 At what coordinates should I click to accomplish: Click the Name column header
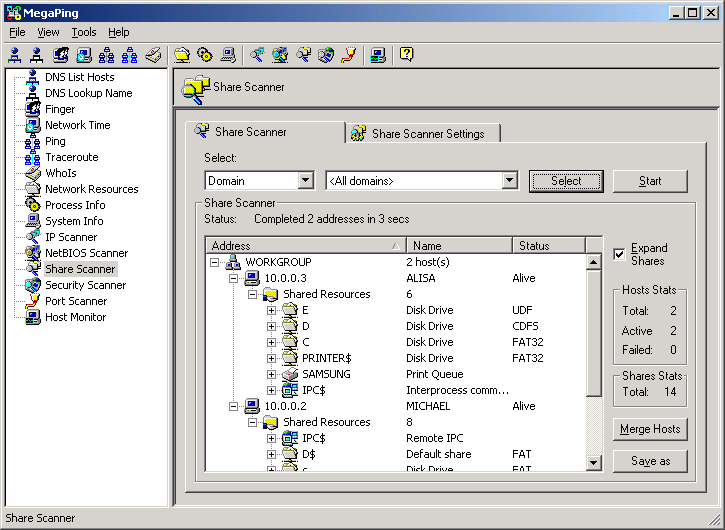[x=460, y=246]
